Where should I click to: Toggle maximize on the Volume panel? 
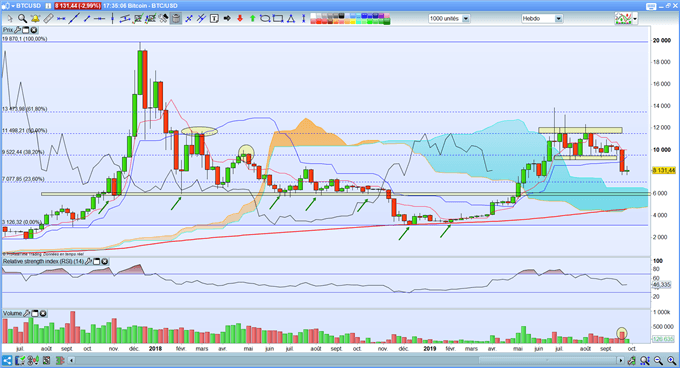point(35,313)
